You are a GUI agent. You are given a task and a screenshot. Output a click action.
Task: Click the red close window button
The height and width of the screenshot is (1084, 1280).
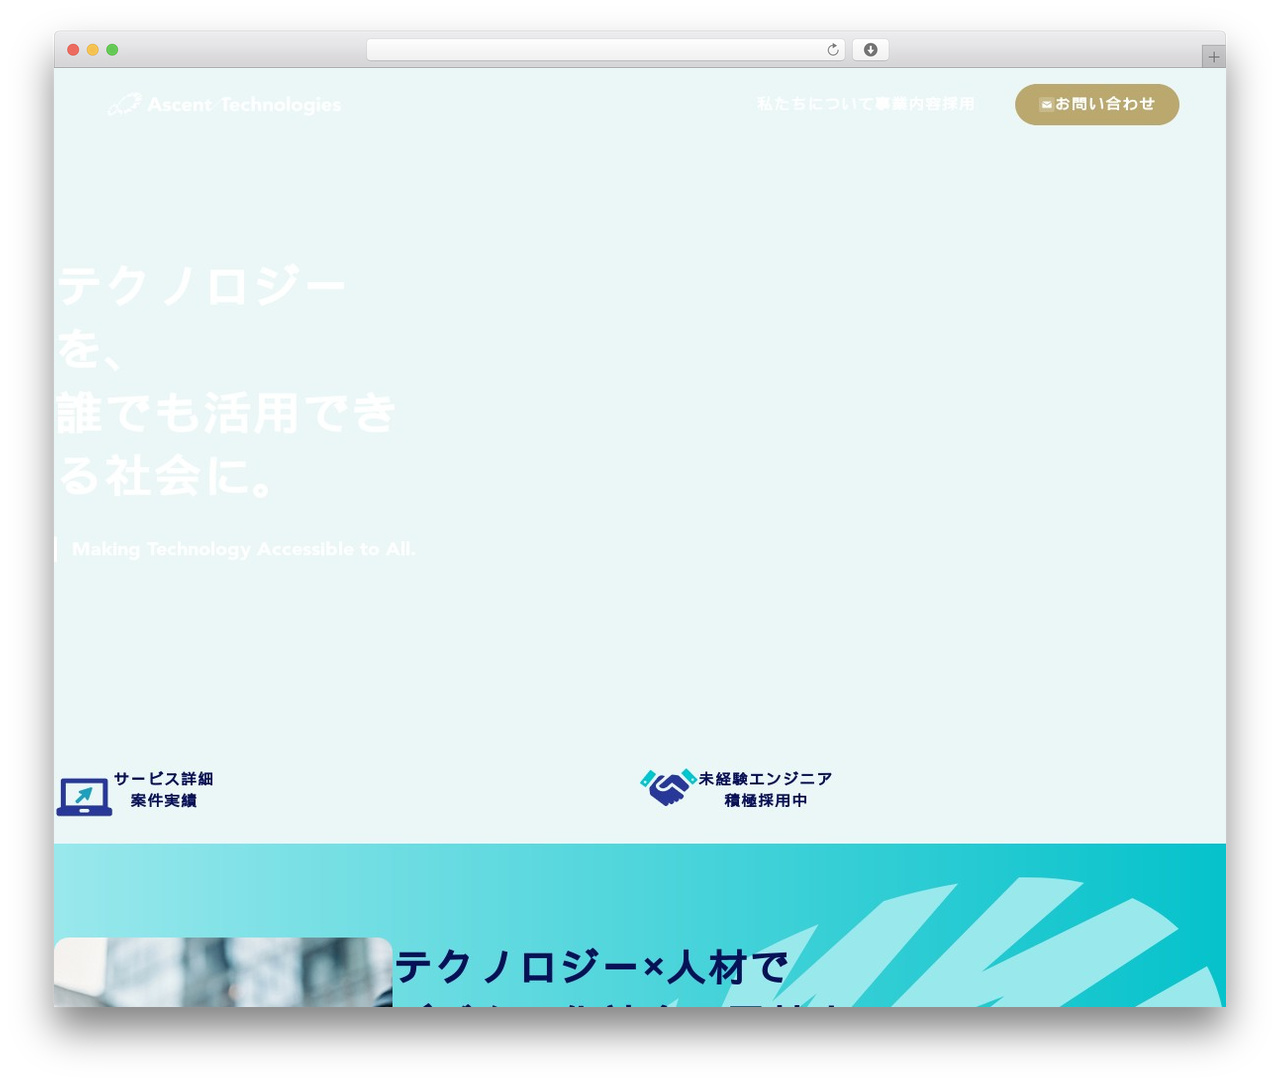pos(73,50)
